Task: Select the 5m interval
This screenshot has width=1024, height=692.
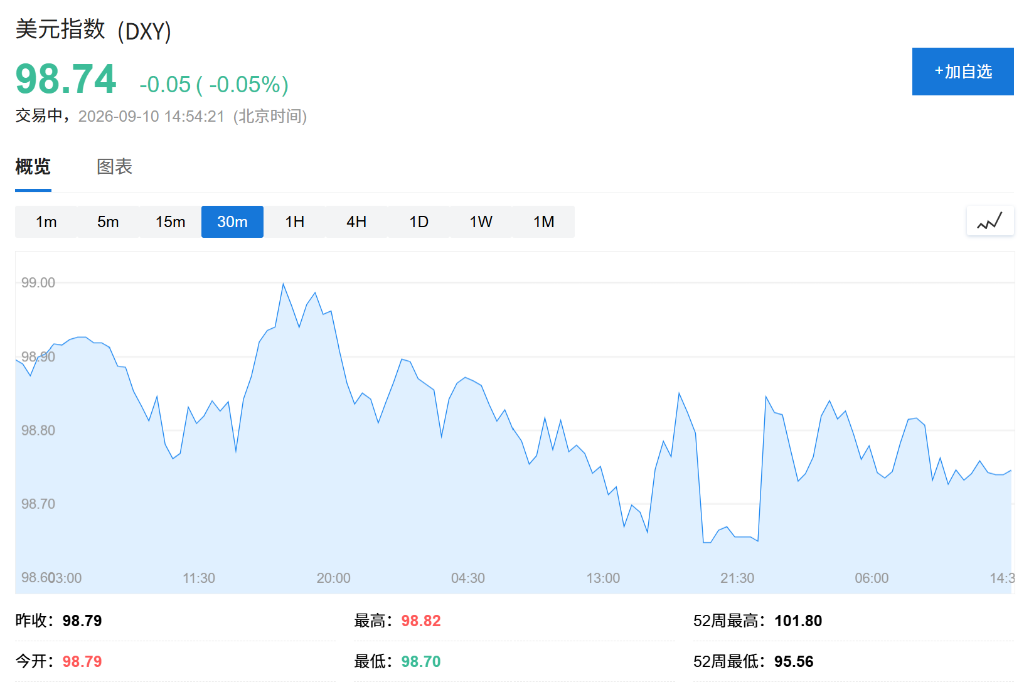Action: pyautogui.click(x=108, y=222)
